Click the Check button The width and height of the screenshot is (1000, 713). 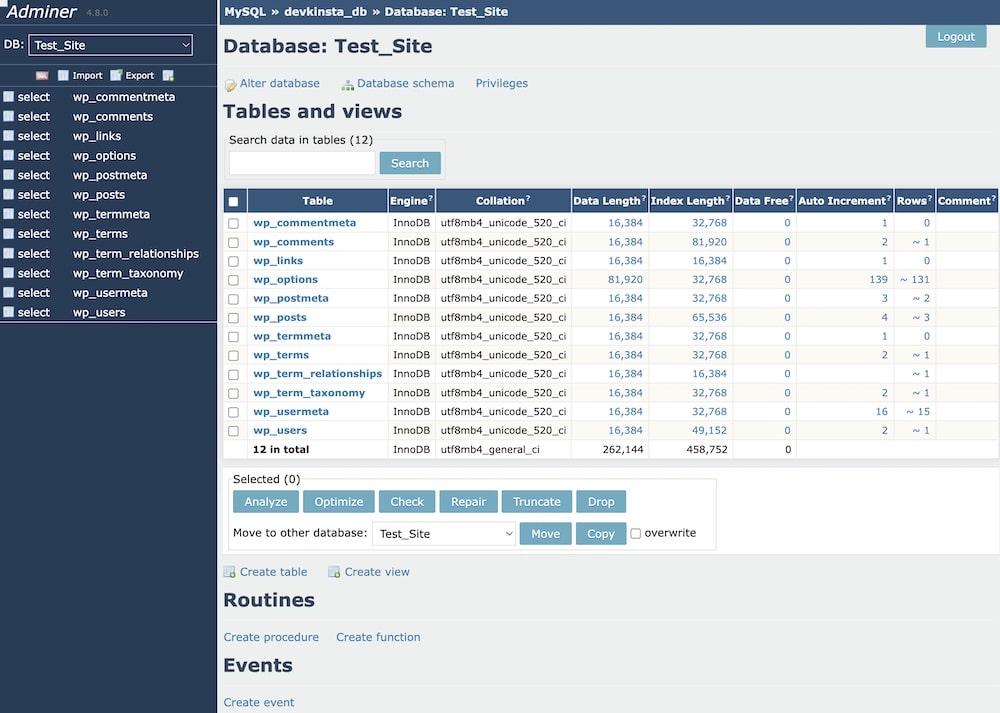coord(407,502)
